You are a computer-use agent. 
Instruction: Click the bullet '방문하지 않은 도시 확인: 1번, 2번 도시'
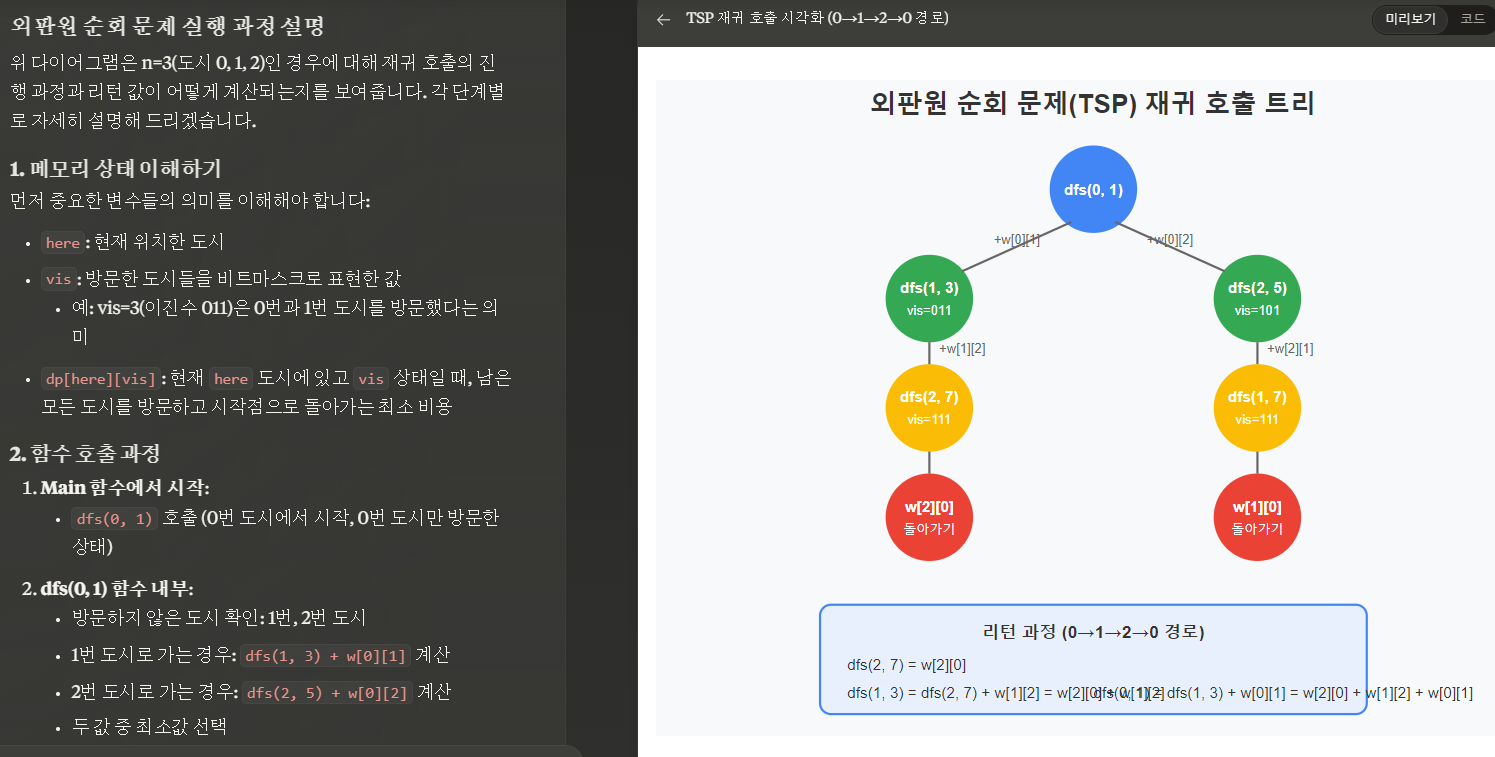pyautogui.click(x=220, y=618)
